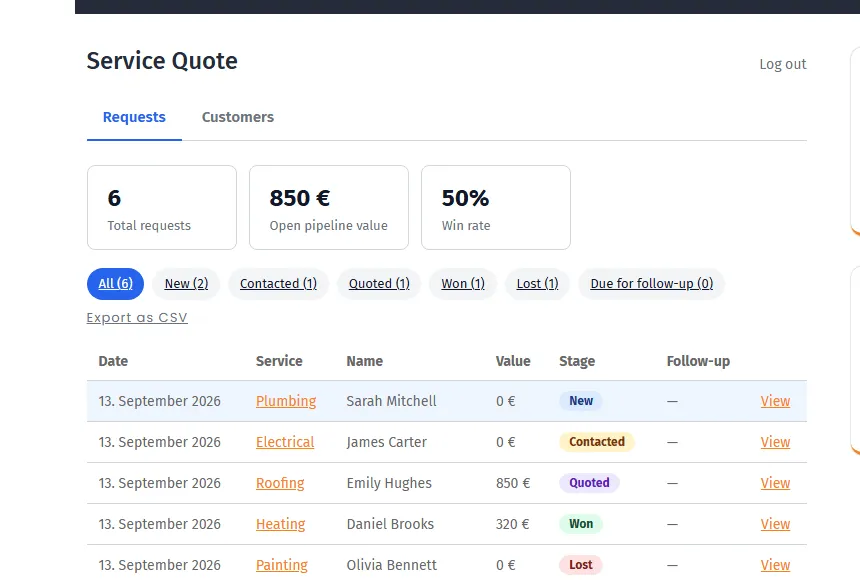View Sarah Mitchell's request

pos(775,401)
